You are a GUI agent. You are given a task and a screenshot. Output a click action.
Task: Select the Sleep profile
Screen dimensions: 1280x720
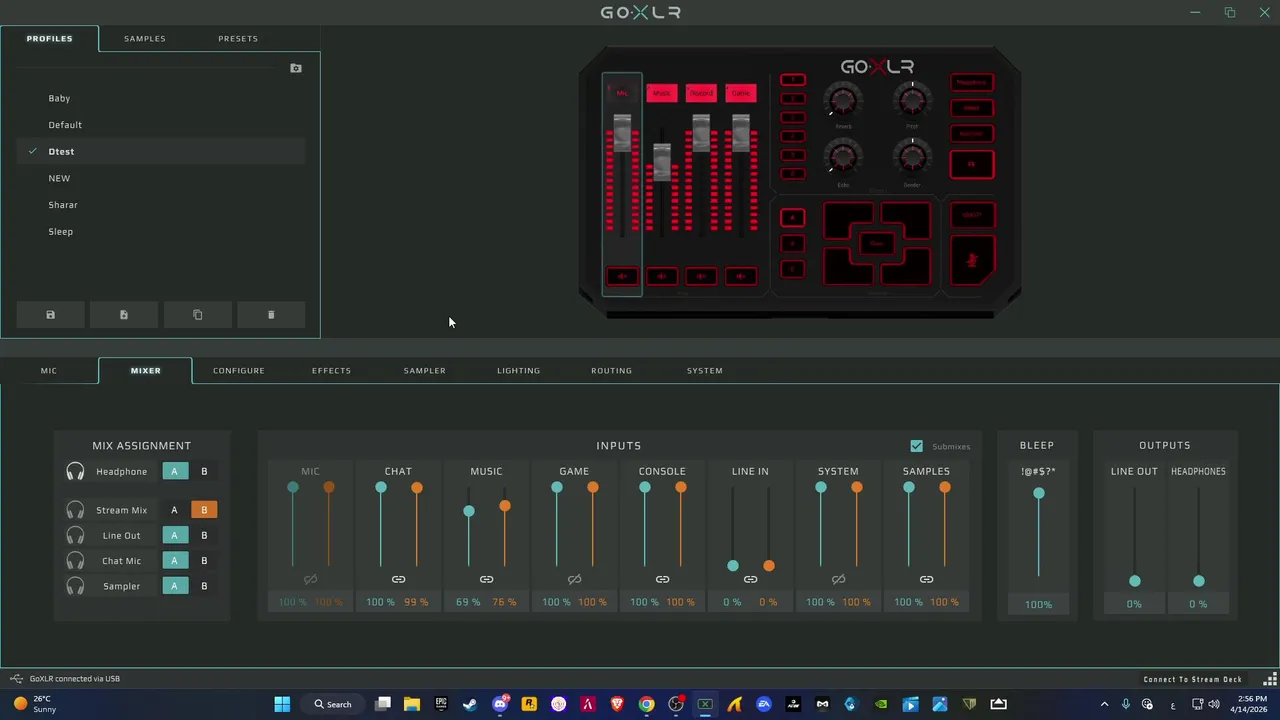pos(161,232)
